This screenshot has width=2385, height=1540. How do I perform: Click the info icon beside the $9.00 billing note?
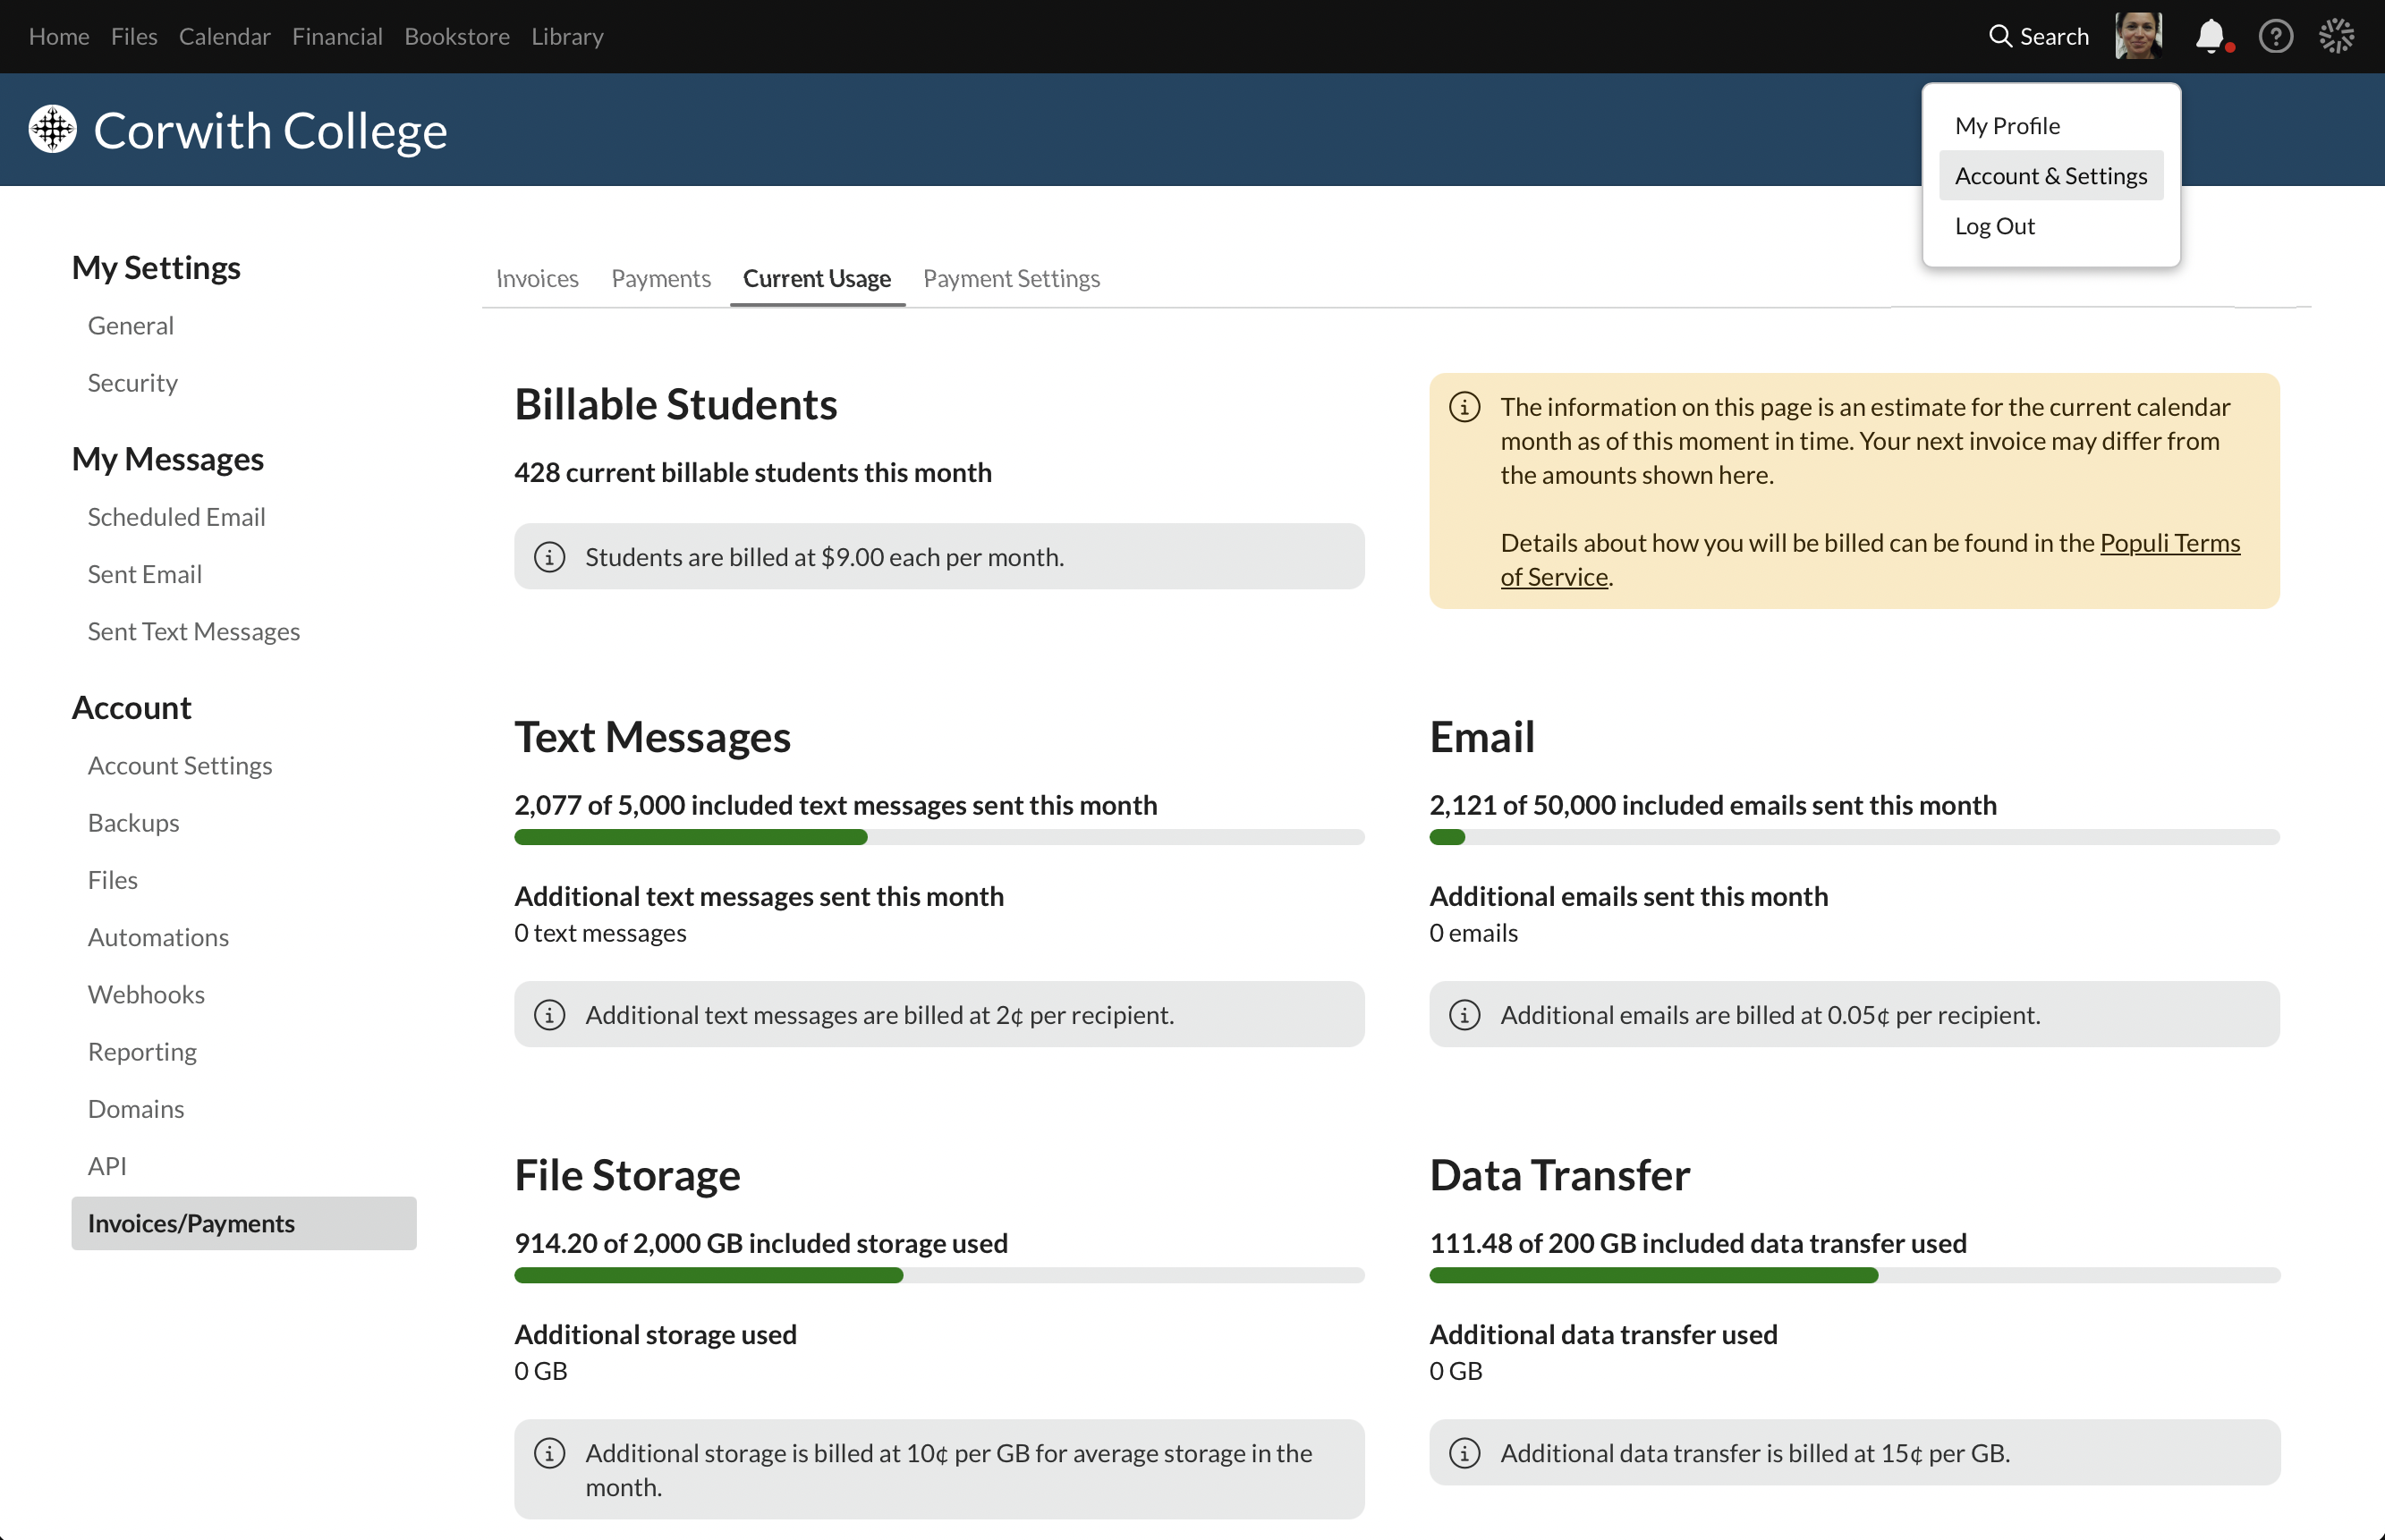click(x=551, y=557)
